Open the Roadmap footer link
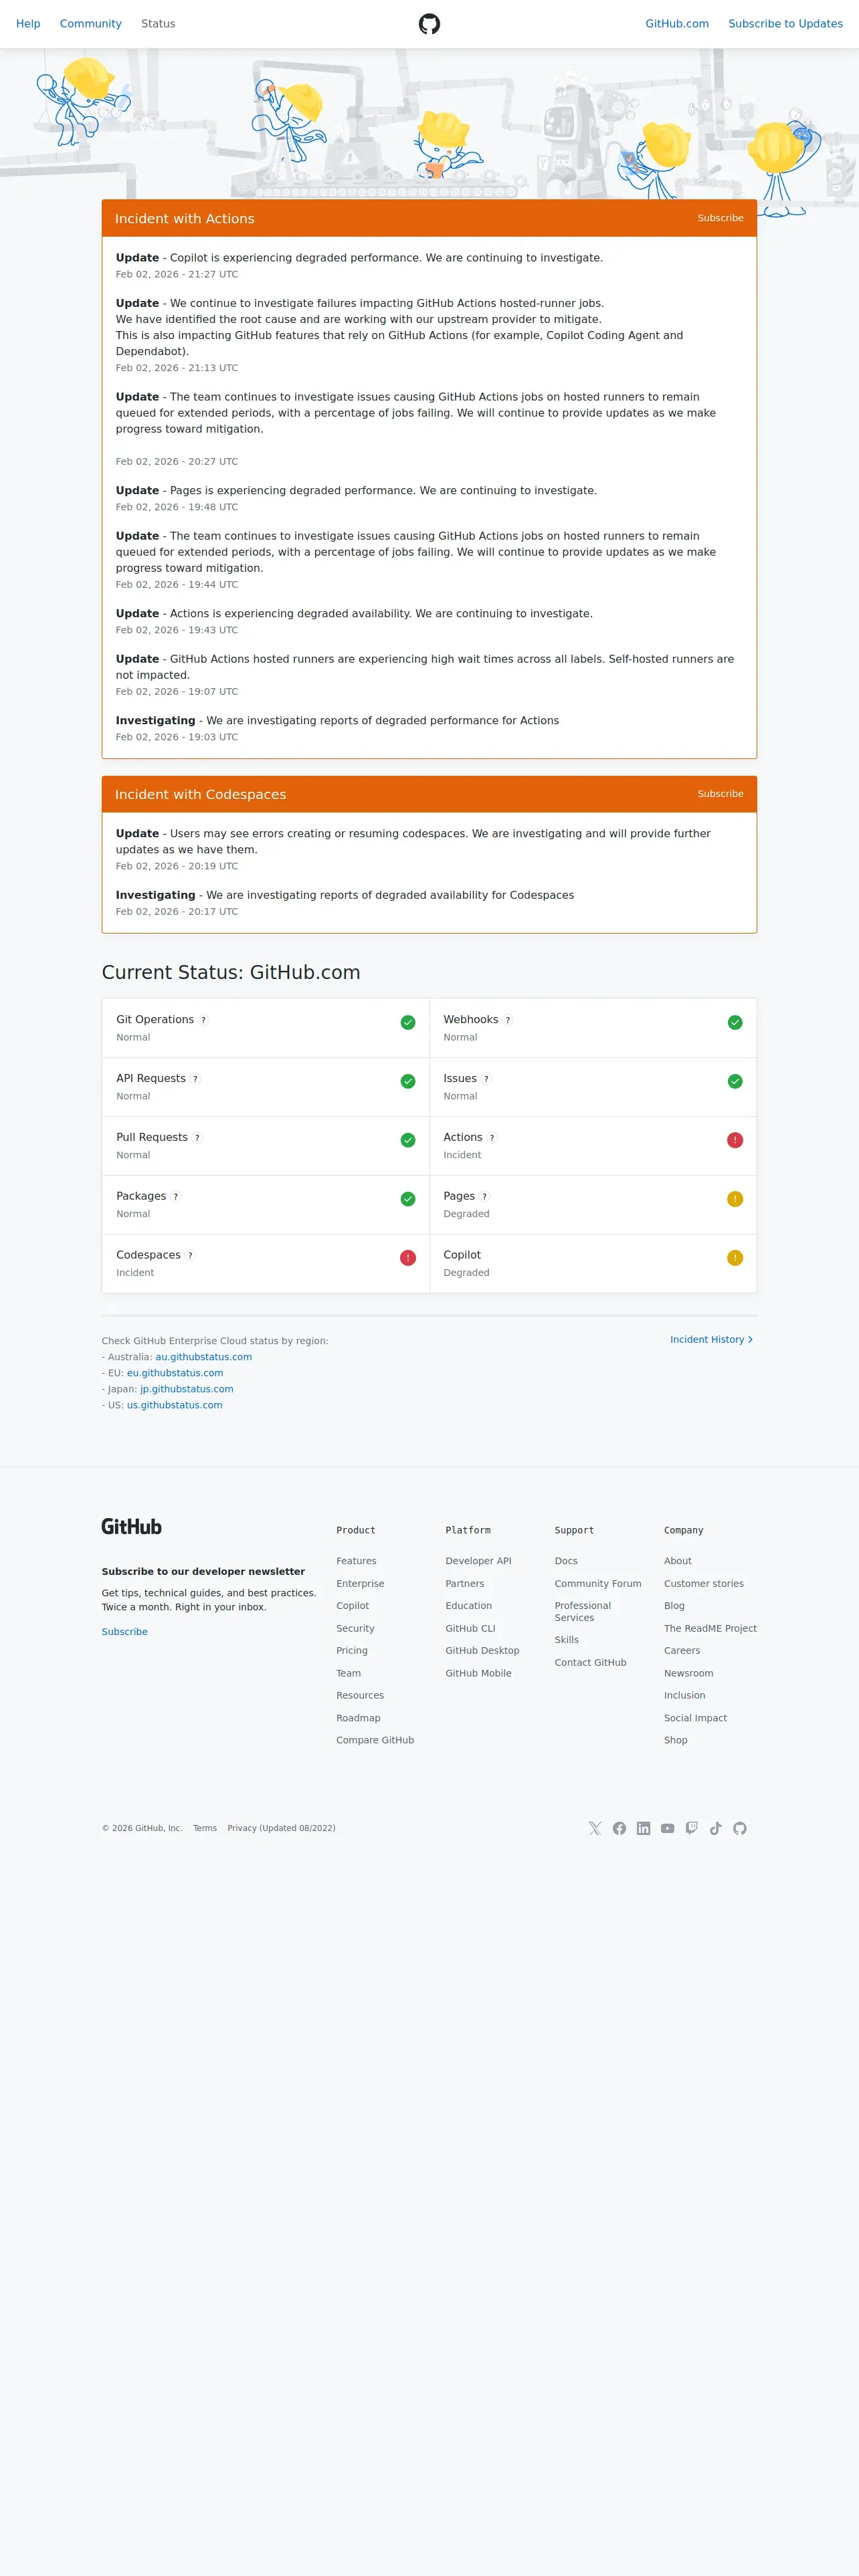Screen dimensions: 859x2576 [x=358, y=1718]
